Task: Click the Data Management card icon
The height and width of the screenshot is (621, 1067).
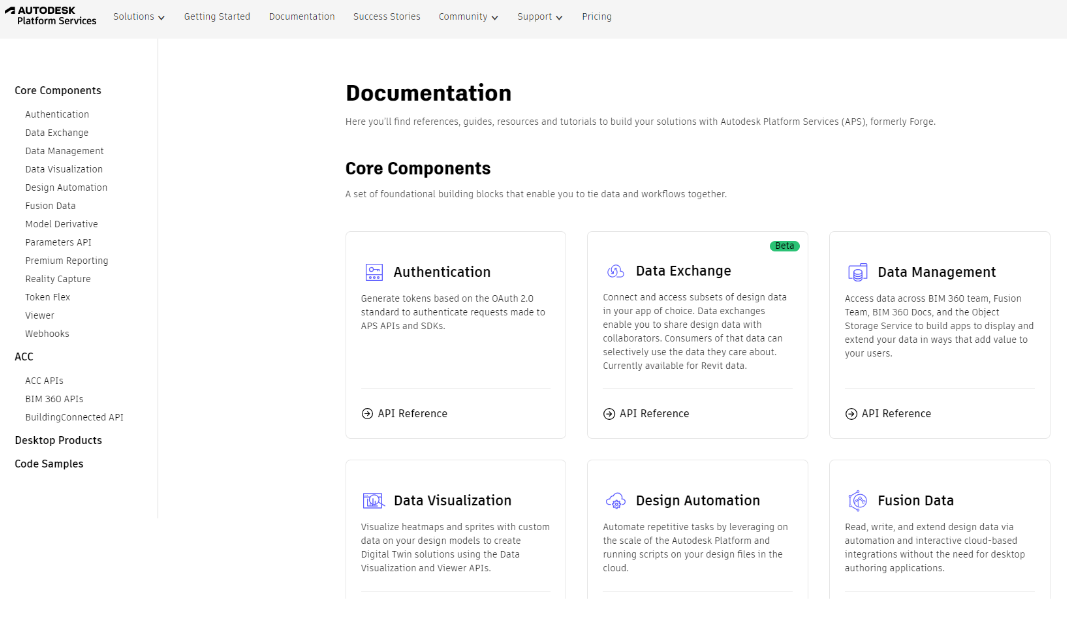Action: [857, 272]
